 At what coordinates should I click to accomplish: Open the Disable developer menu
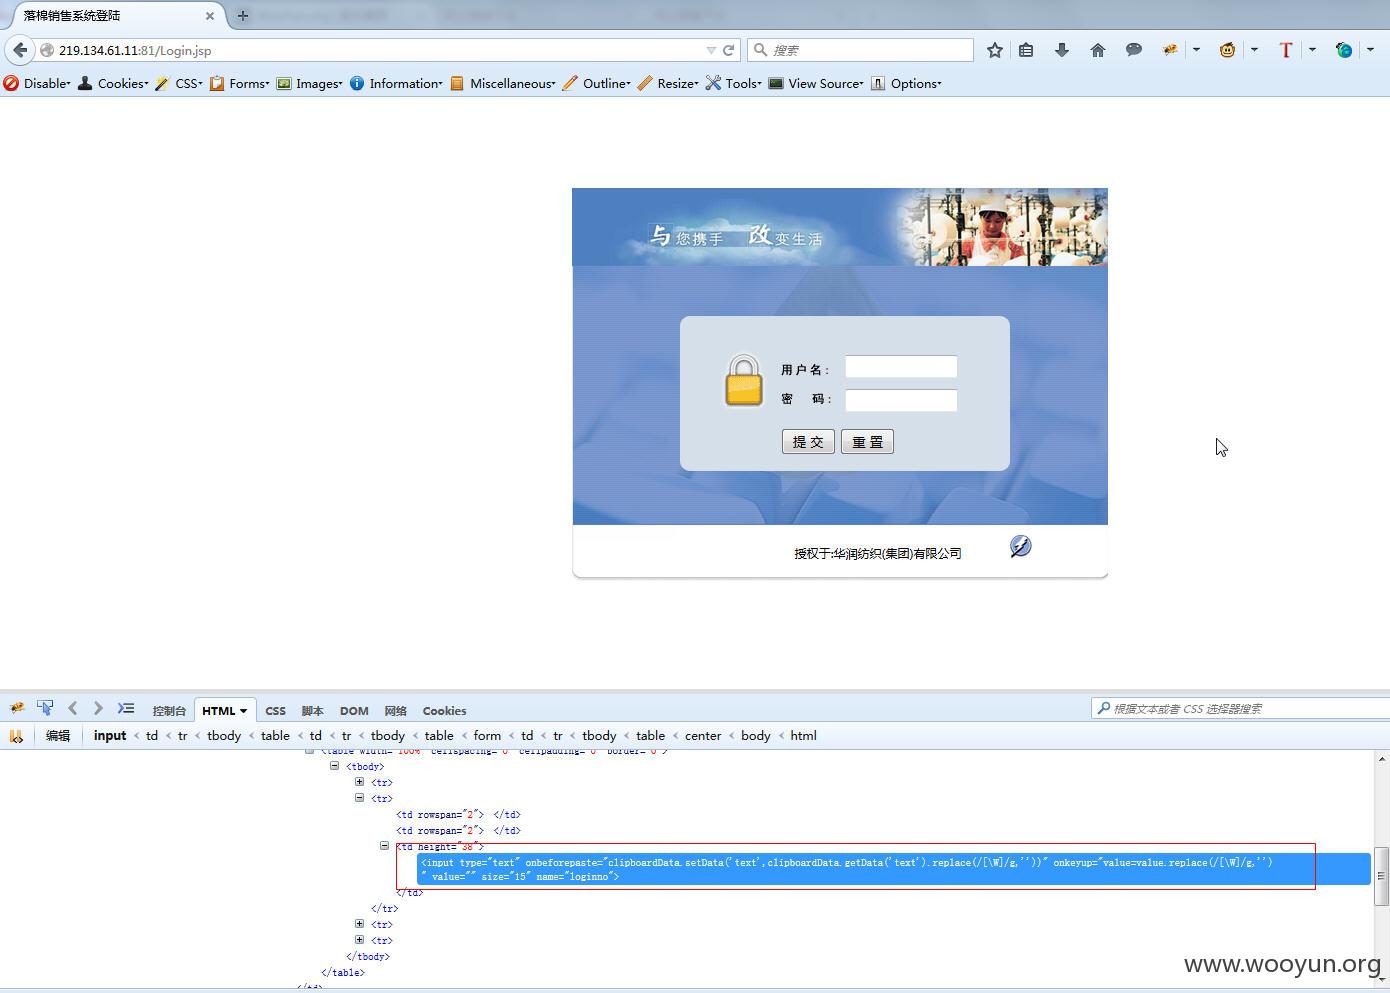[x=37, y=84]
